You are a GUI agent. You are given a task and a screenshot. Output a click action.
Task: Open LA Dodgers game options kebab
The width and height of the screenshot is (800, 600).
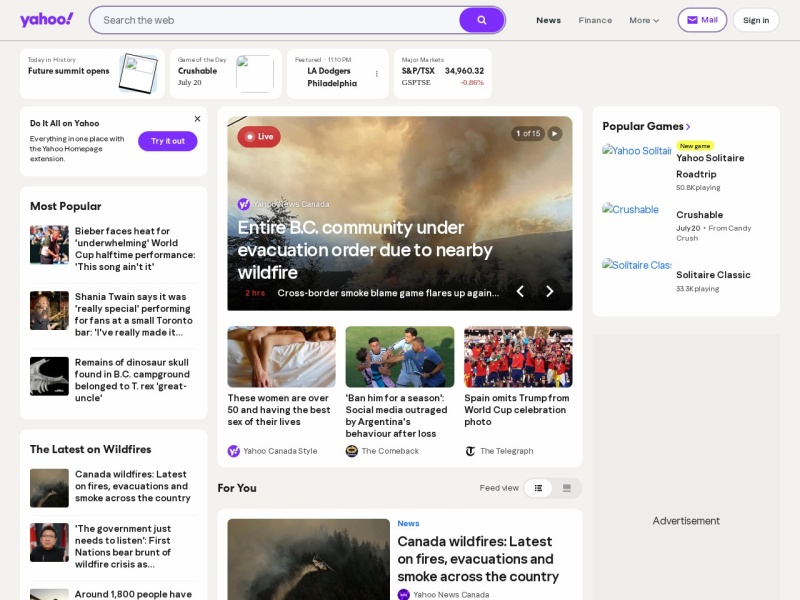377,74
